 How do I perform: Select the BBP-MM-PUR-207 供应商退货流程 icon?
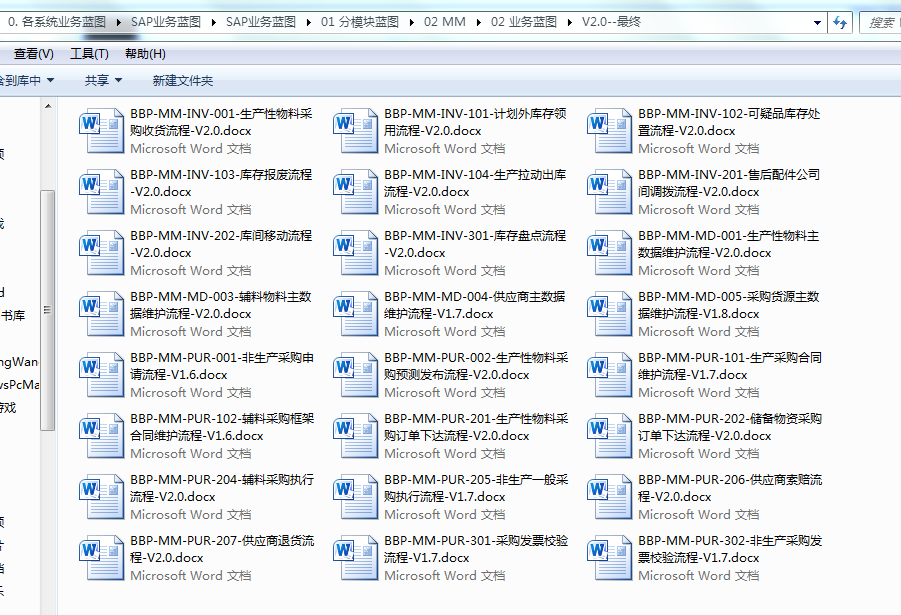point(101,558)
